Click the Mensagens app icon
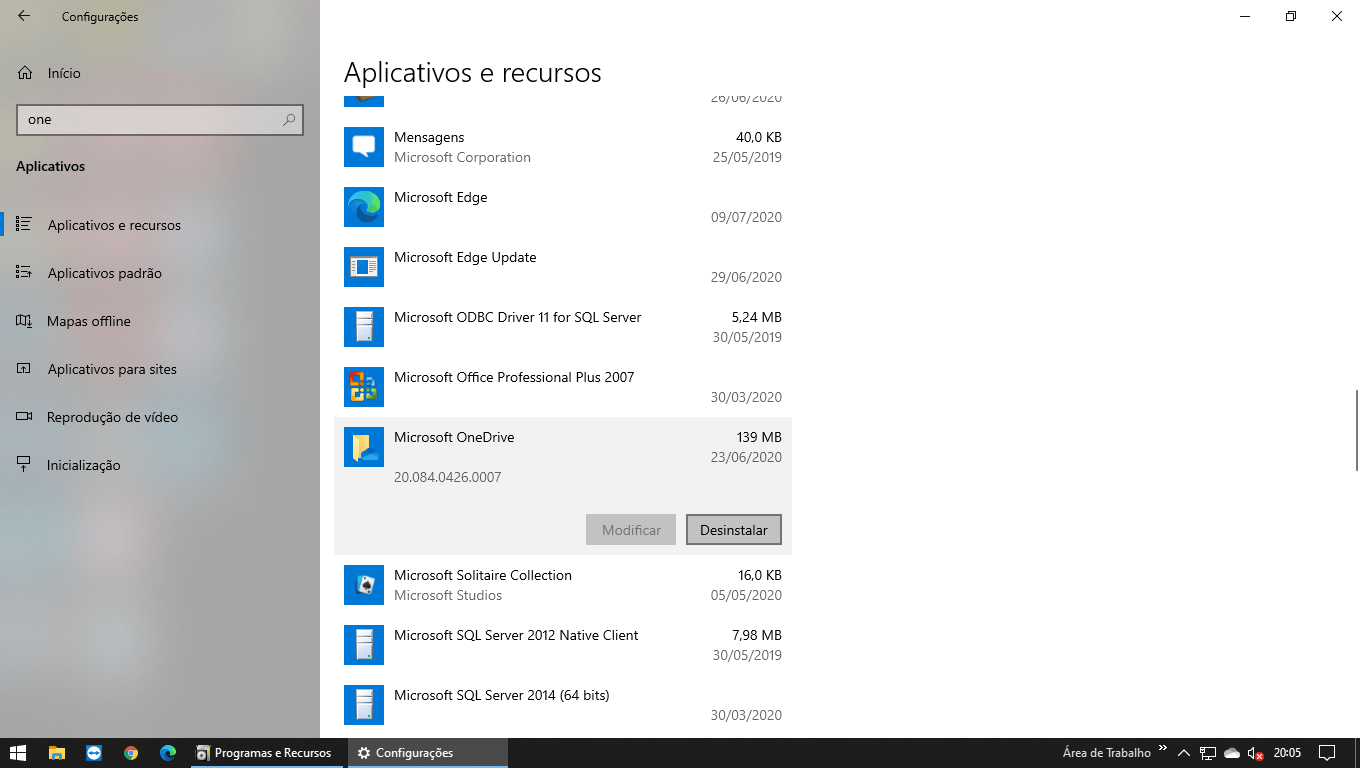Image resolution: width=1360 pixels, height=768 pixels. (364, 147)
